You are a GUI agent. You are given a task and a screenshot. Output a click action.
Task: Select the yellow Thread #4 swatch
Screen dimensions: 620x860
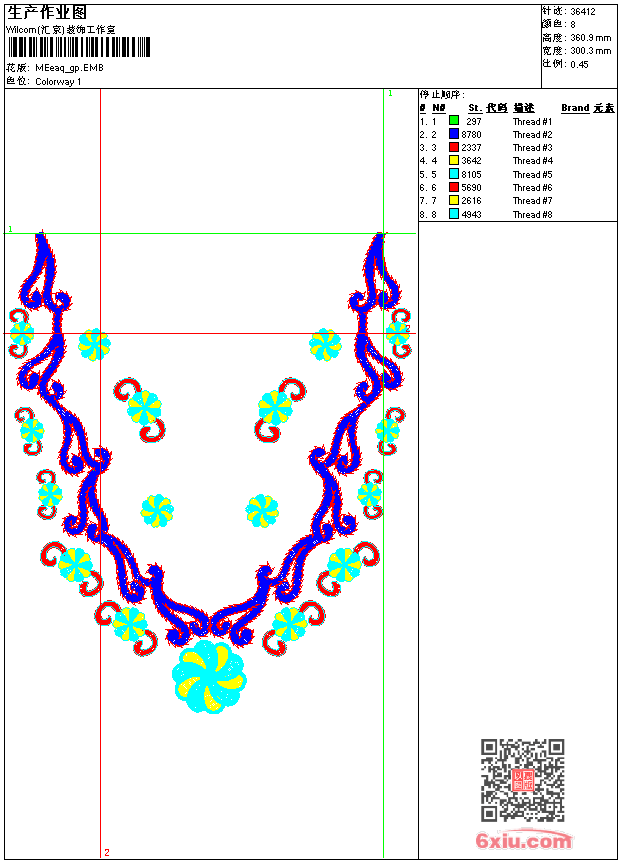pos(454,160)
